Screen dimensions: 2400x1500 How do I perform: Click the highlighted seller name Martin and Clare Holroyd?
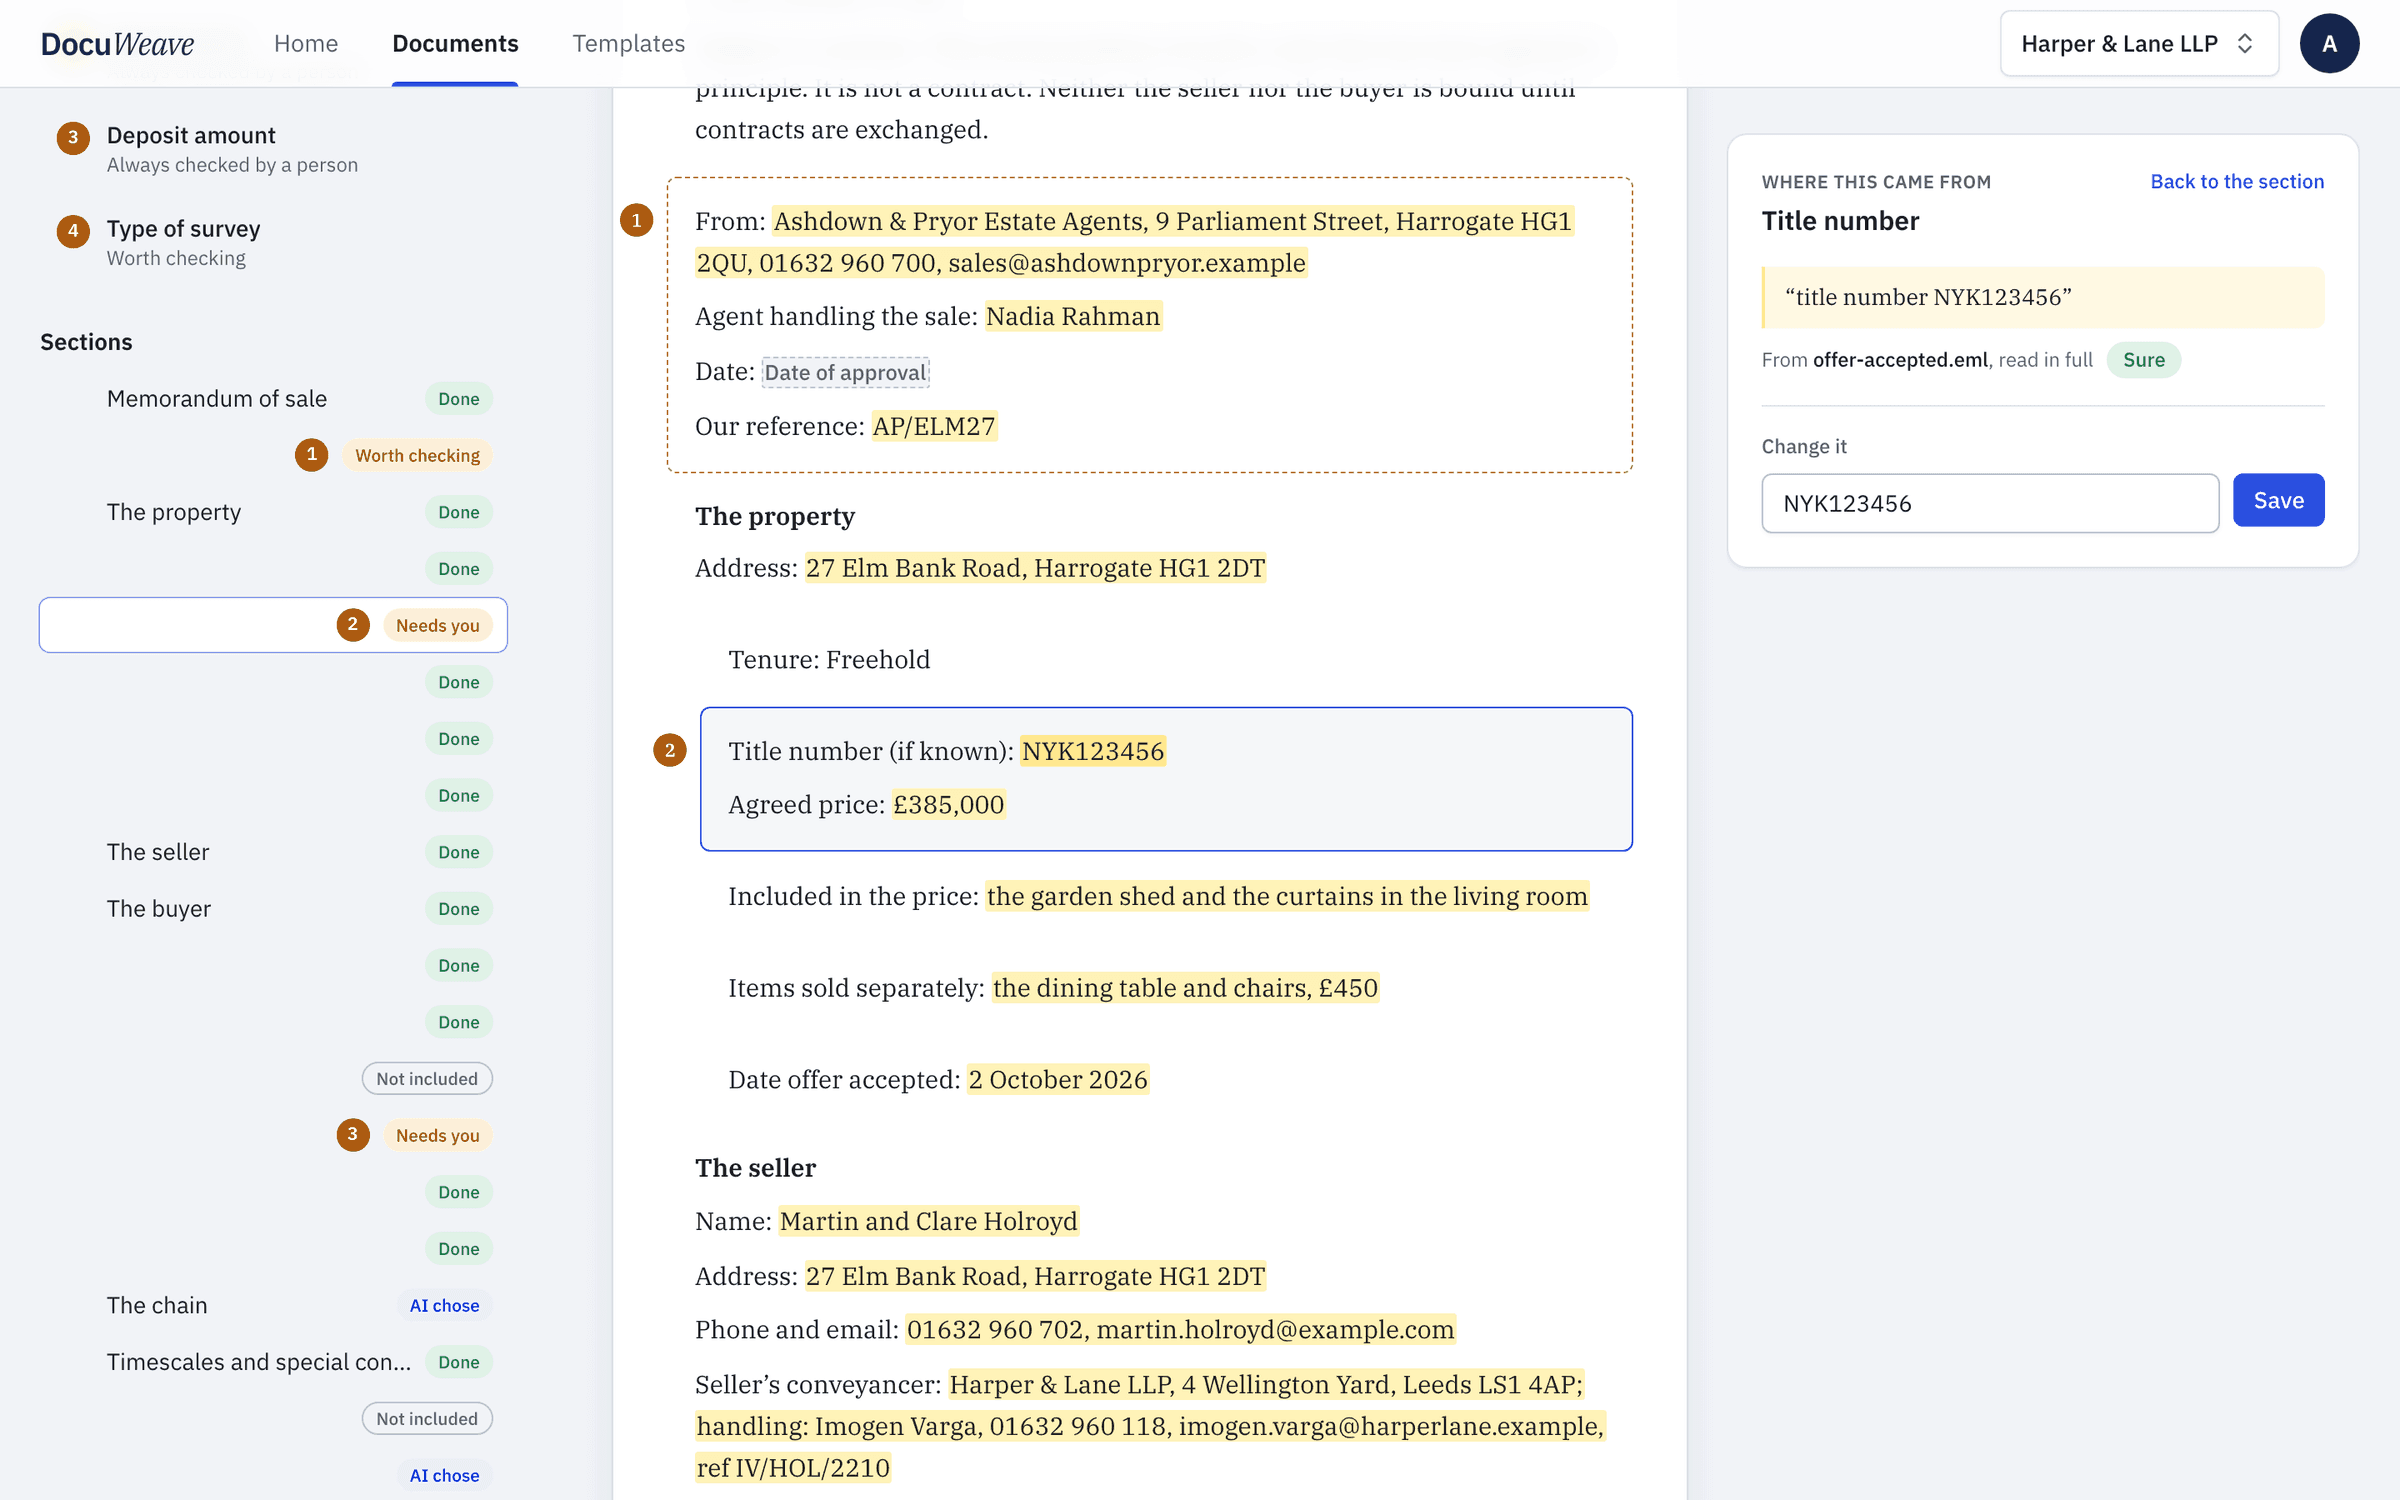[928, 1221]
